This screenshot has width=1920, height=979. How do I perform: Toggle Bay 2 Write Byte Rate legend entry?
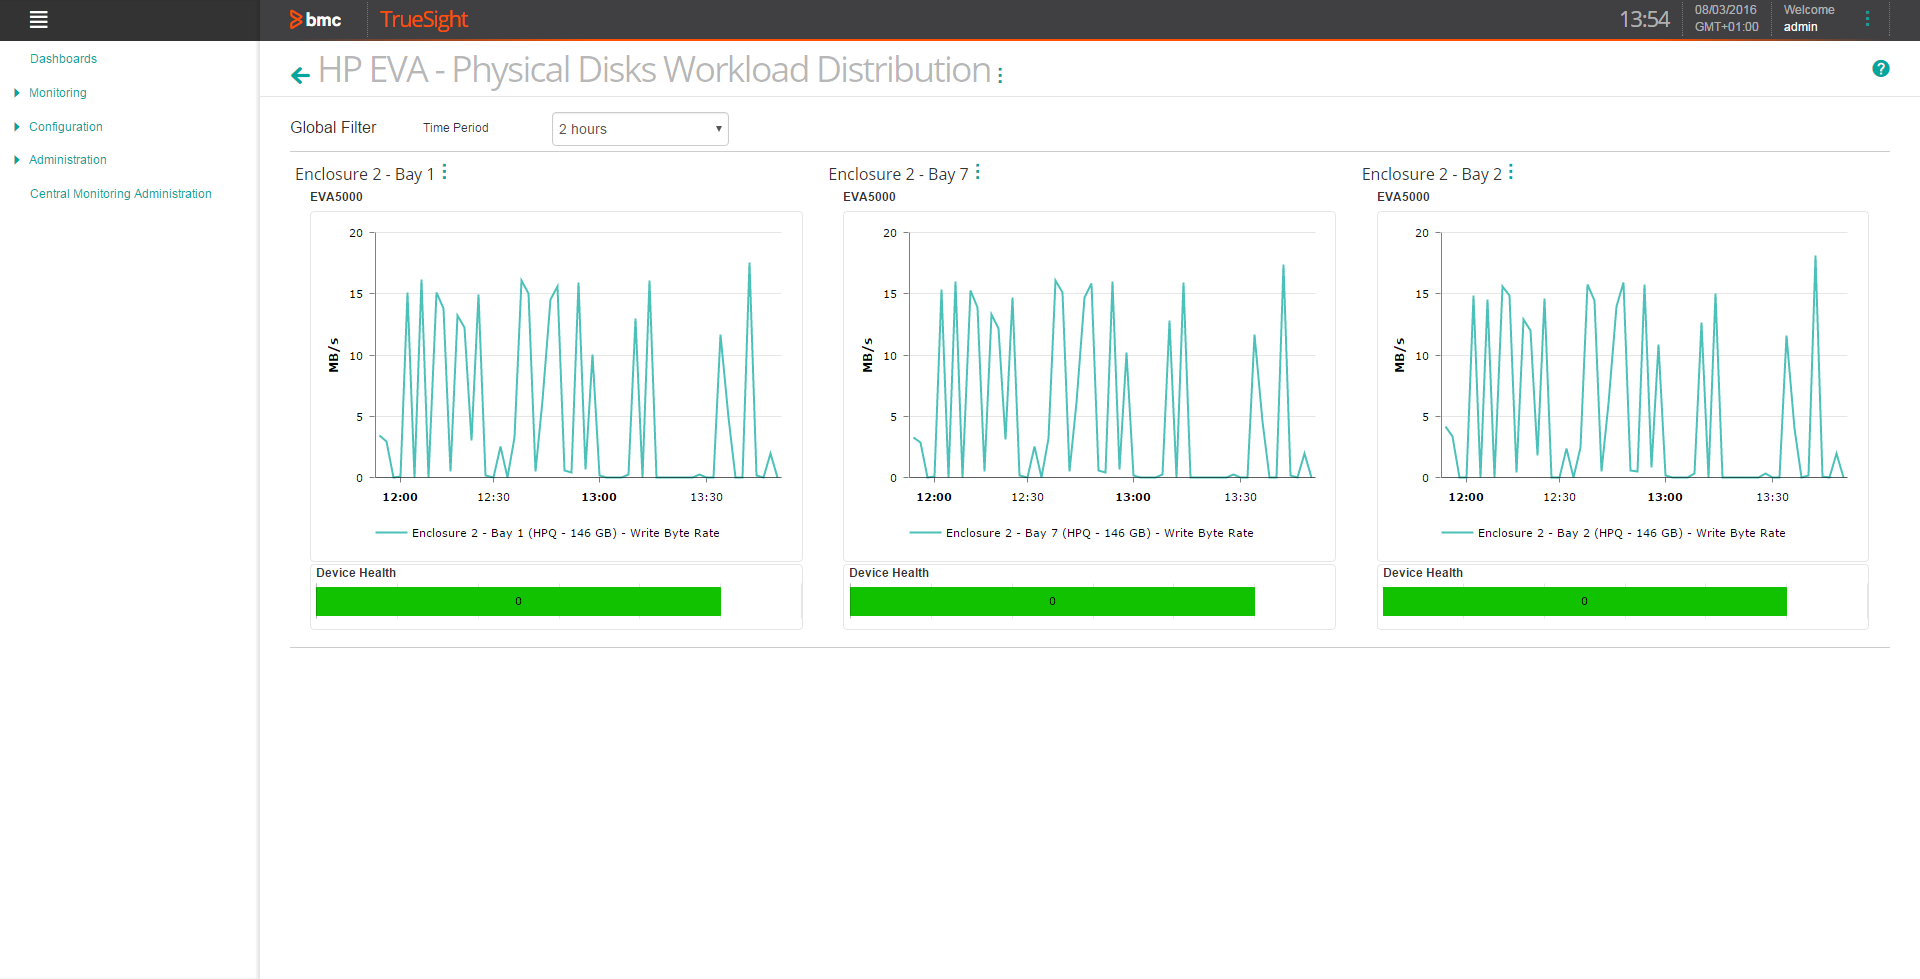(x=1613, y=533)
